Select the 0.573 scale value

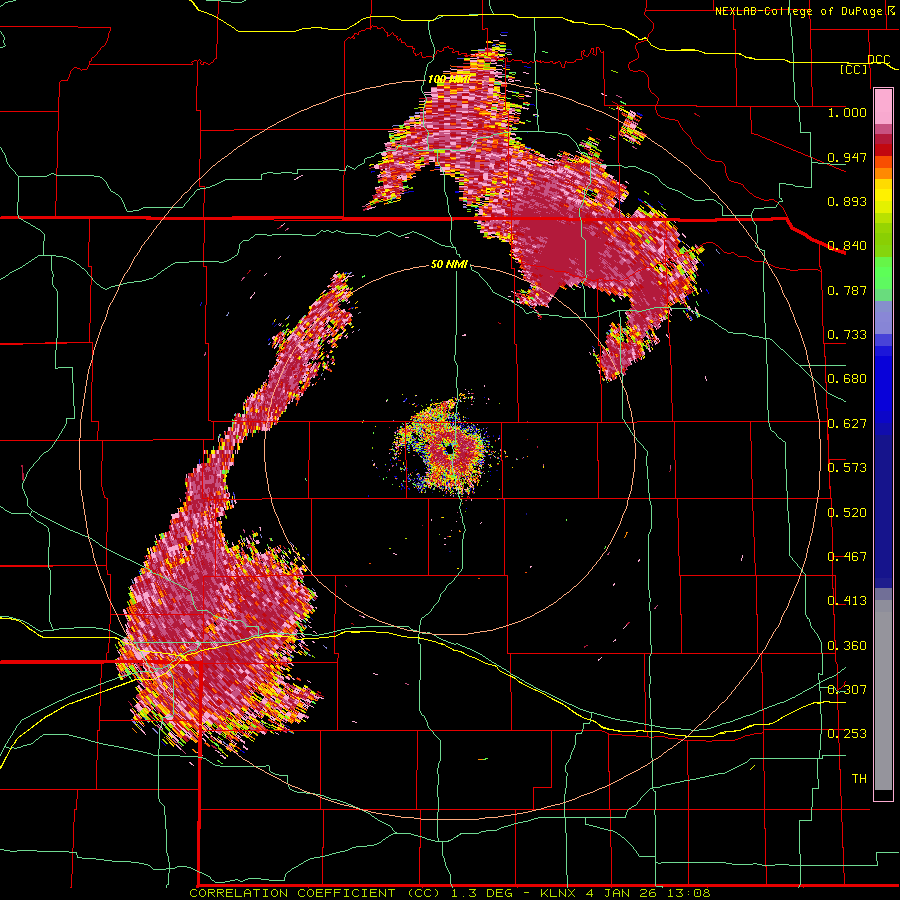coord(847,468)
